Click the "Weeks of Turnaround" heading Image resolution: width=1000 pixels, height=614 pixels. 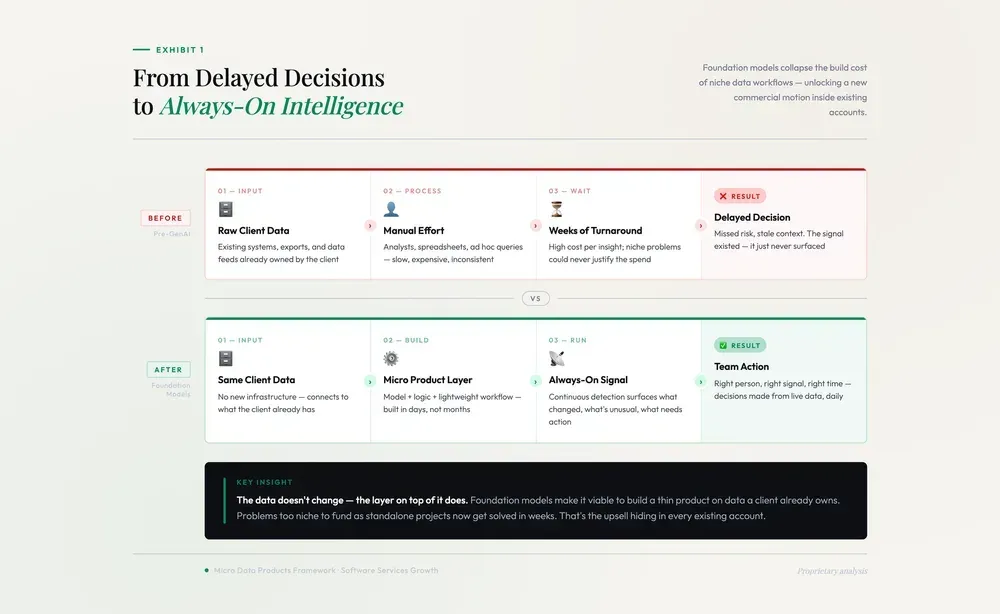595,231
